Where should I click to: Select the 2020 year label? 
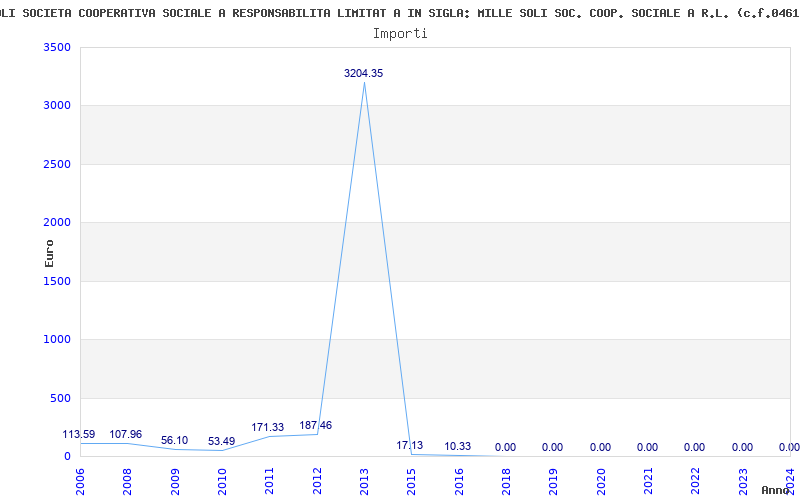tap(601, 482)
